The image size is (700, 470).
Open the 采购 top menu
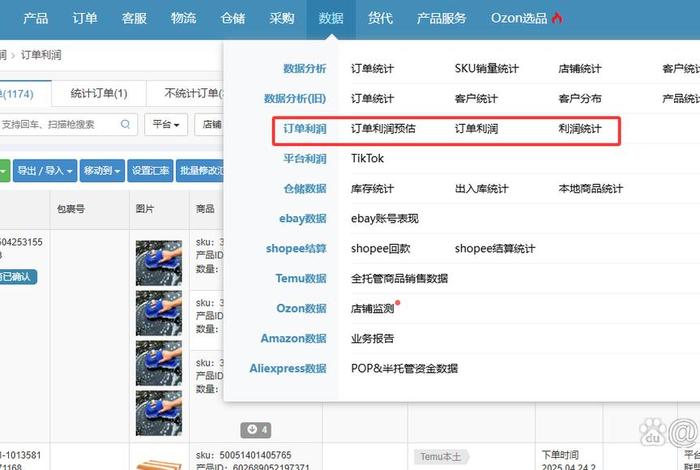tap(282, 18)
